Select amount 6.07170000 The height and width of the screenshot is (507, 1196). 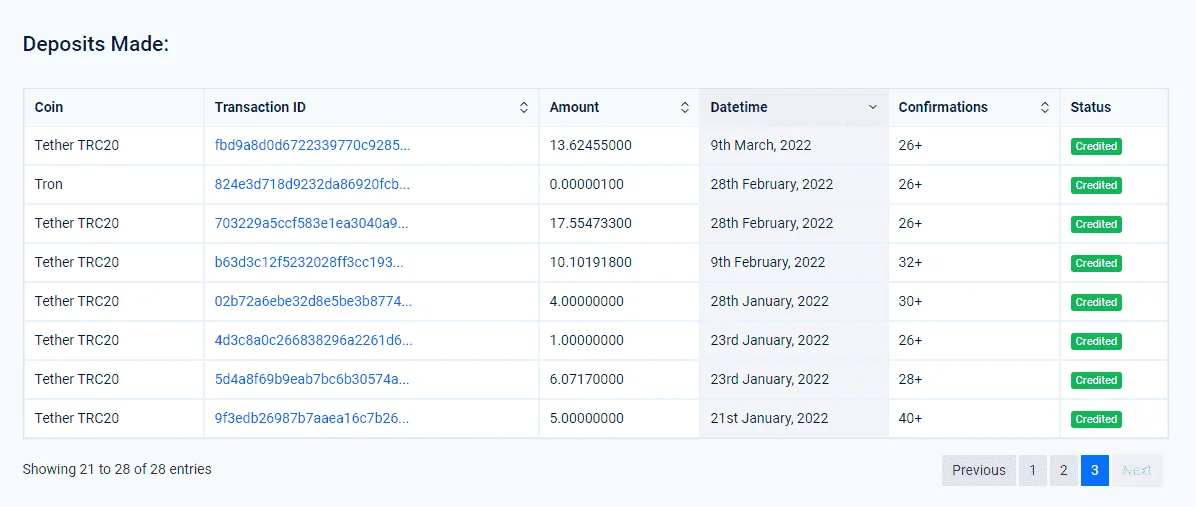(x=587, y=379)
